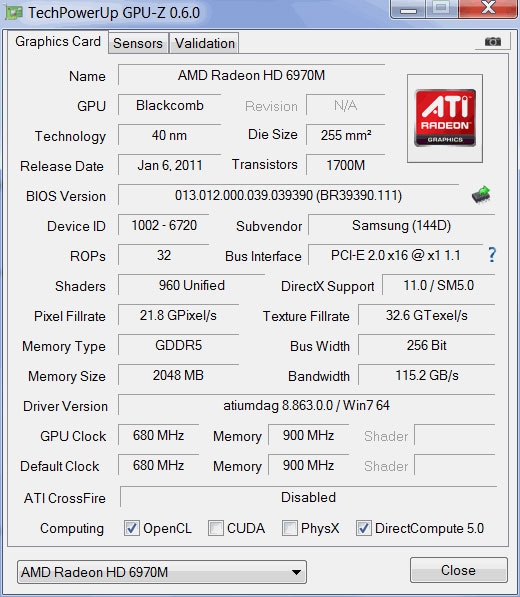The height and width of the screenshot is (597, 520).
Task: Click the camera screenshot icon
Action: pyautogui.click(x=493, y=41)
